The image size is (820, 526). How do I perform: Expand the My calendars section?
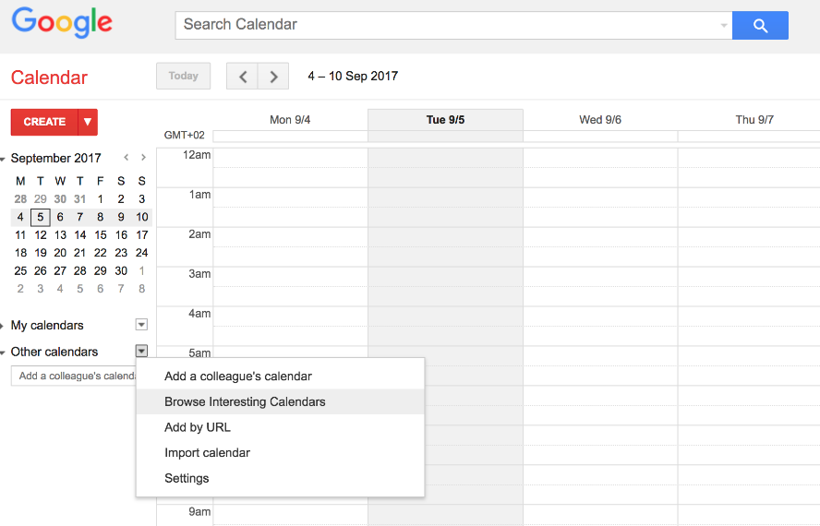3,326
